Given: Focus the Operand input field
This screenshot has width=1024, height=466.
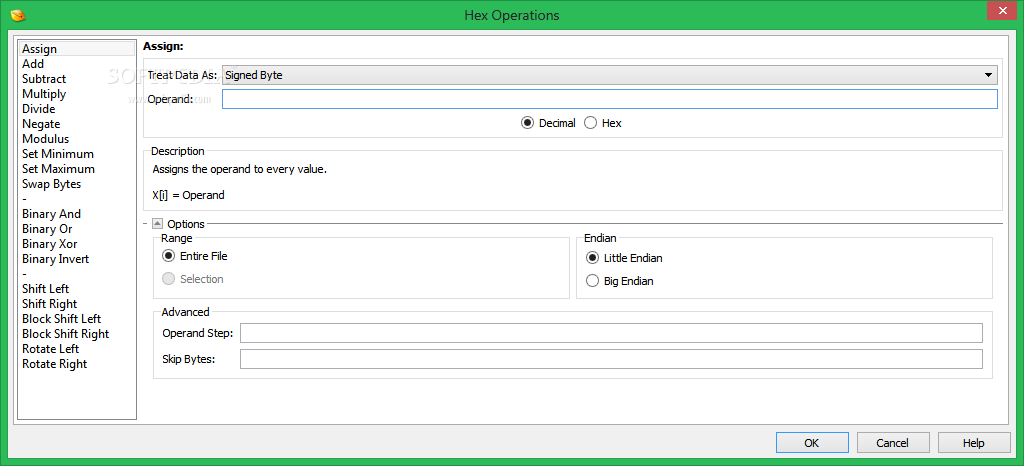Looking at the screenshot, I should [610, 99].
